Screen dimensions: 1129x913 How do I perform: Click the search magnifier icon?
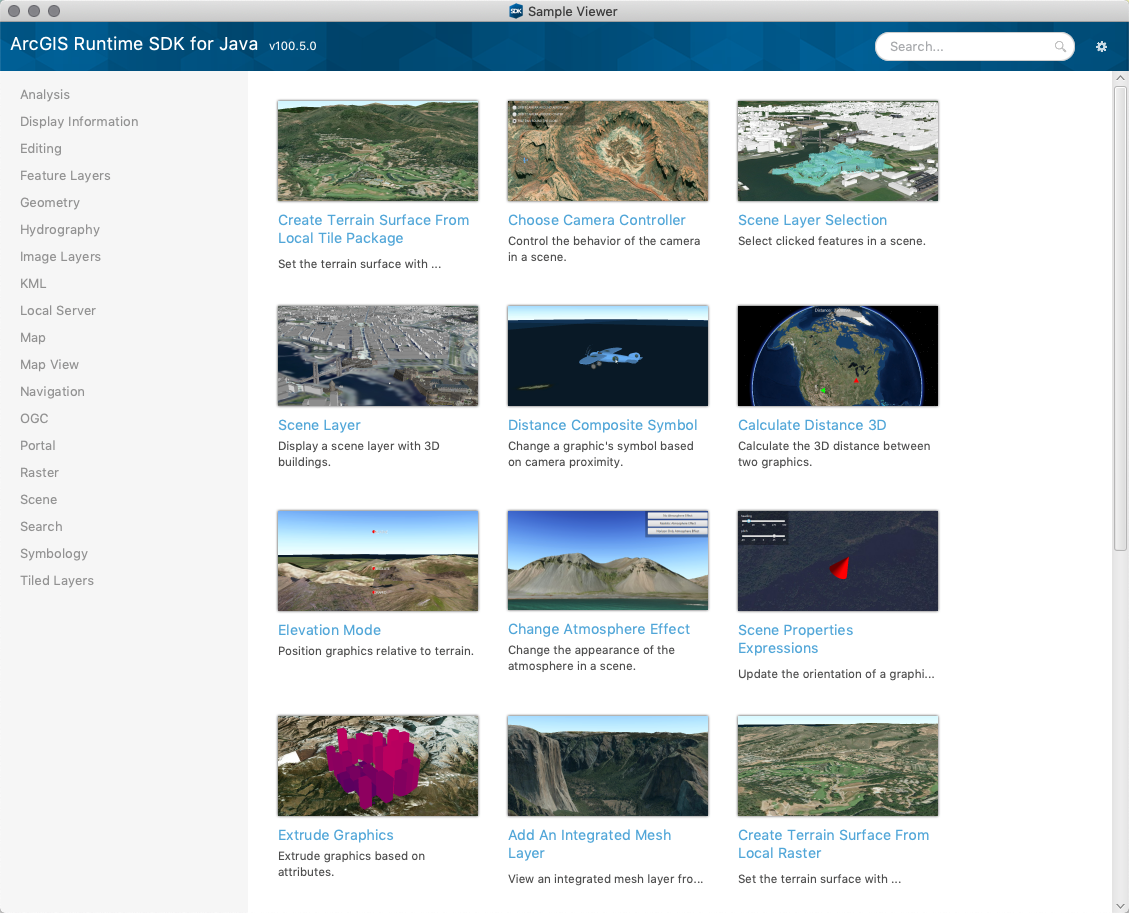(1060, 47)
